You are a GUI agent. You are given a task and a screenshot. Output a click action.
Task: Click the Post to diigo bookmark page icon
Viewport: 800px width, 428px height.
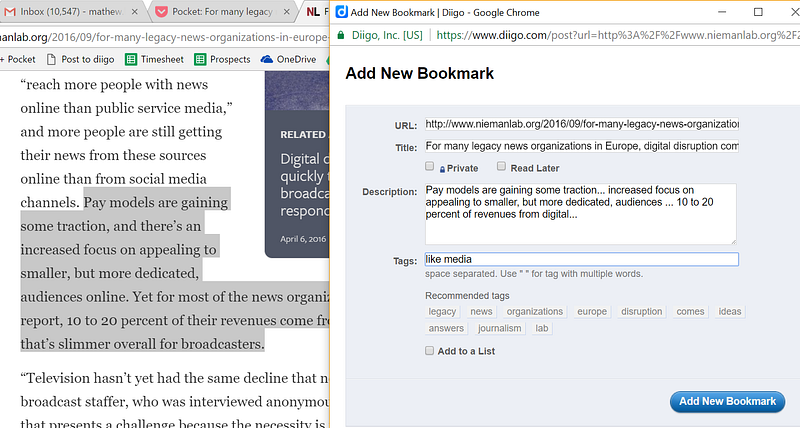[51, 60]
